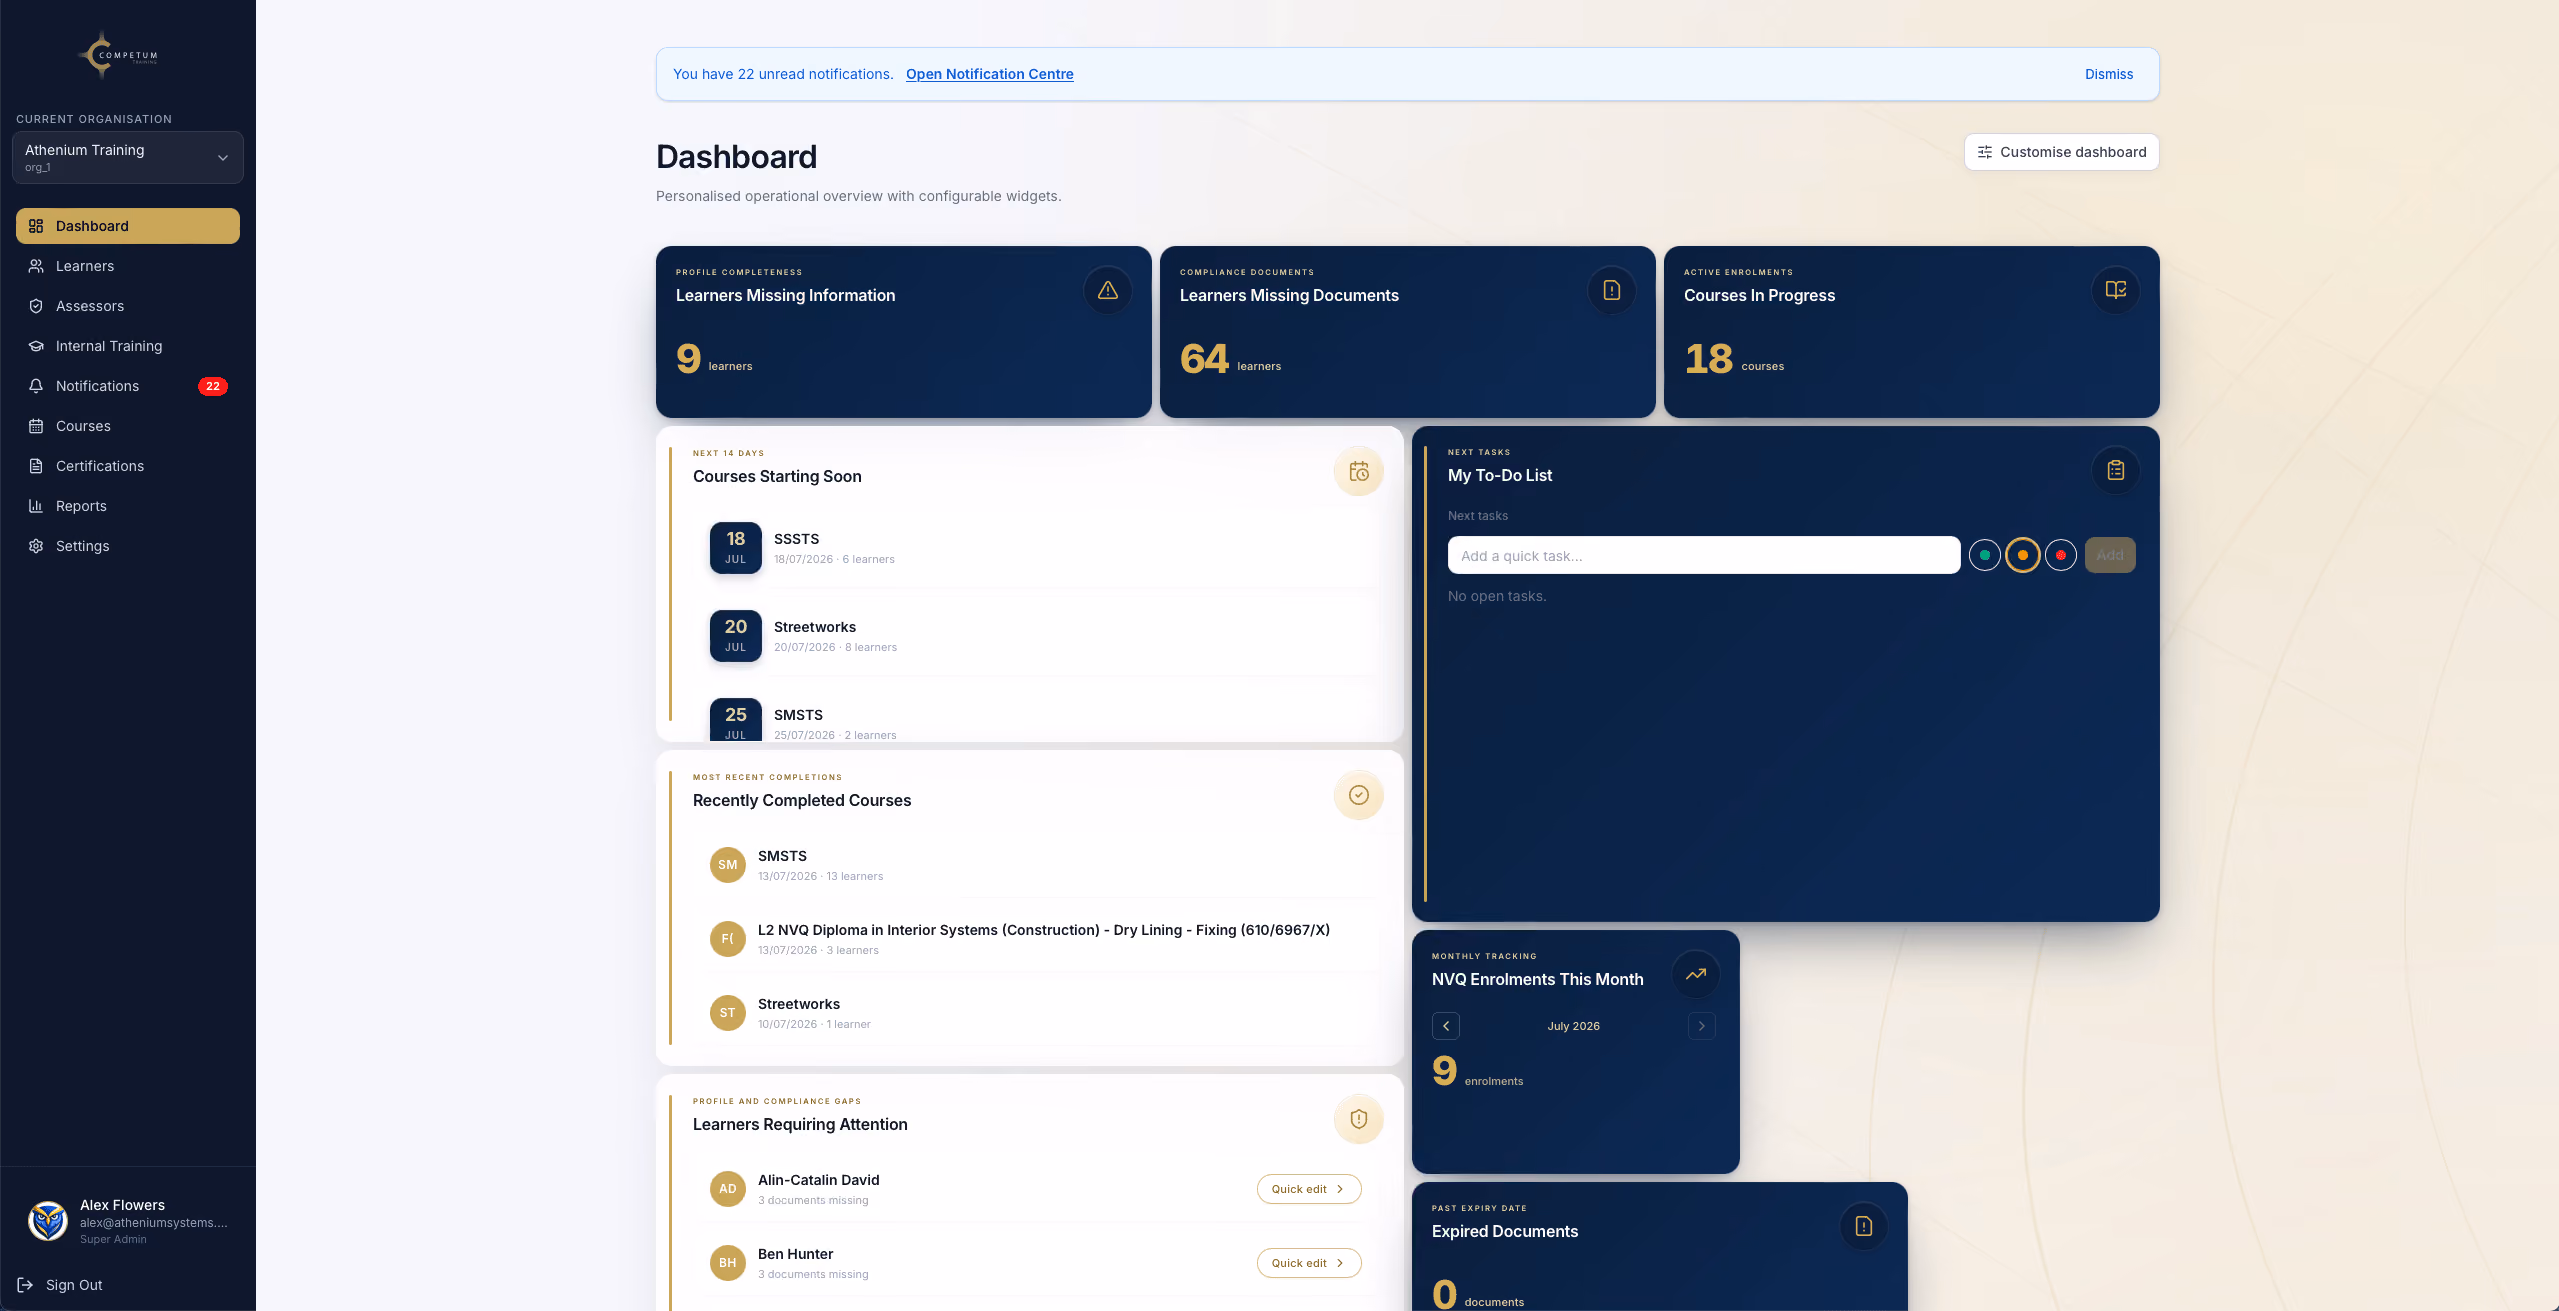This screenshot has height=1311, width=2559.
Task: Open the completed SMSTS course entry
Action: [x=1036, y=865]
